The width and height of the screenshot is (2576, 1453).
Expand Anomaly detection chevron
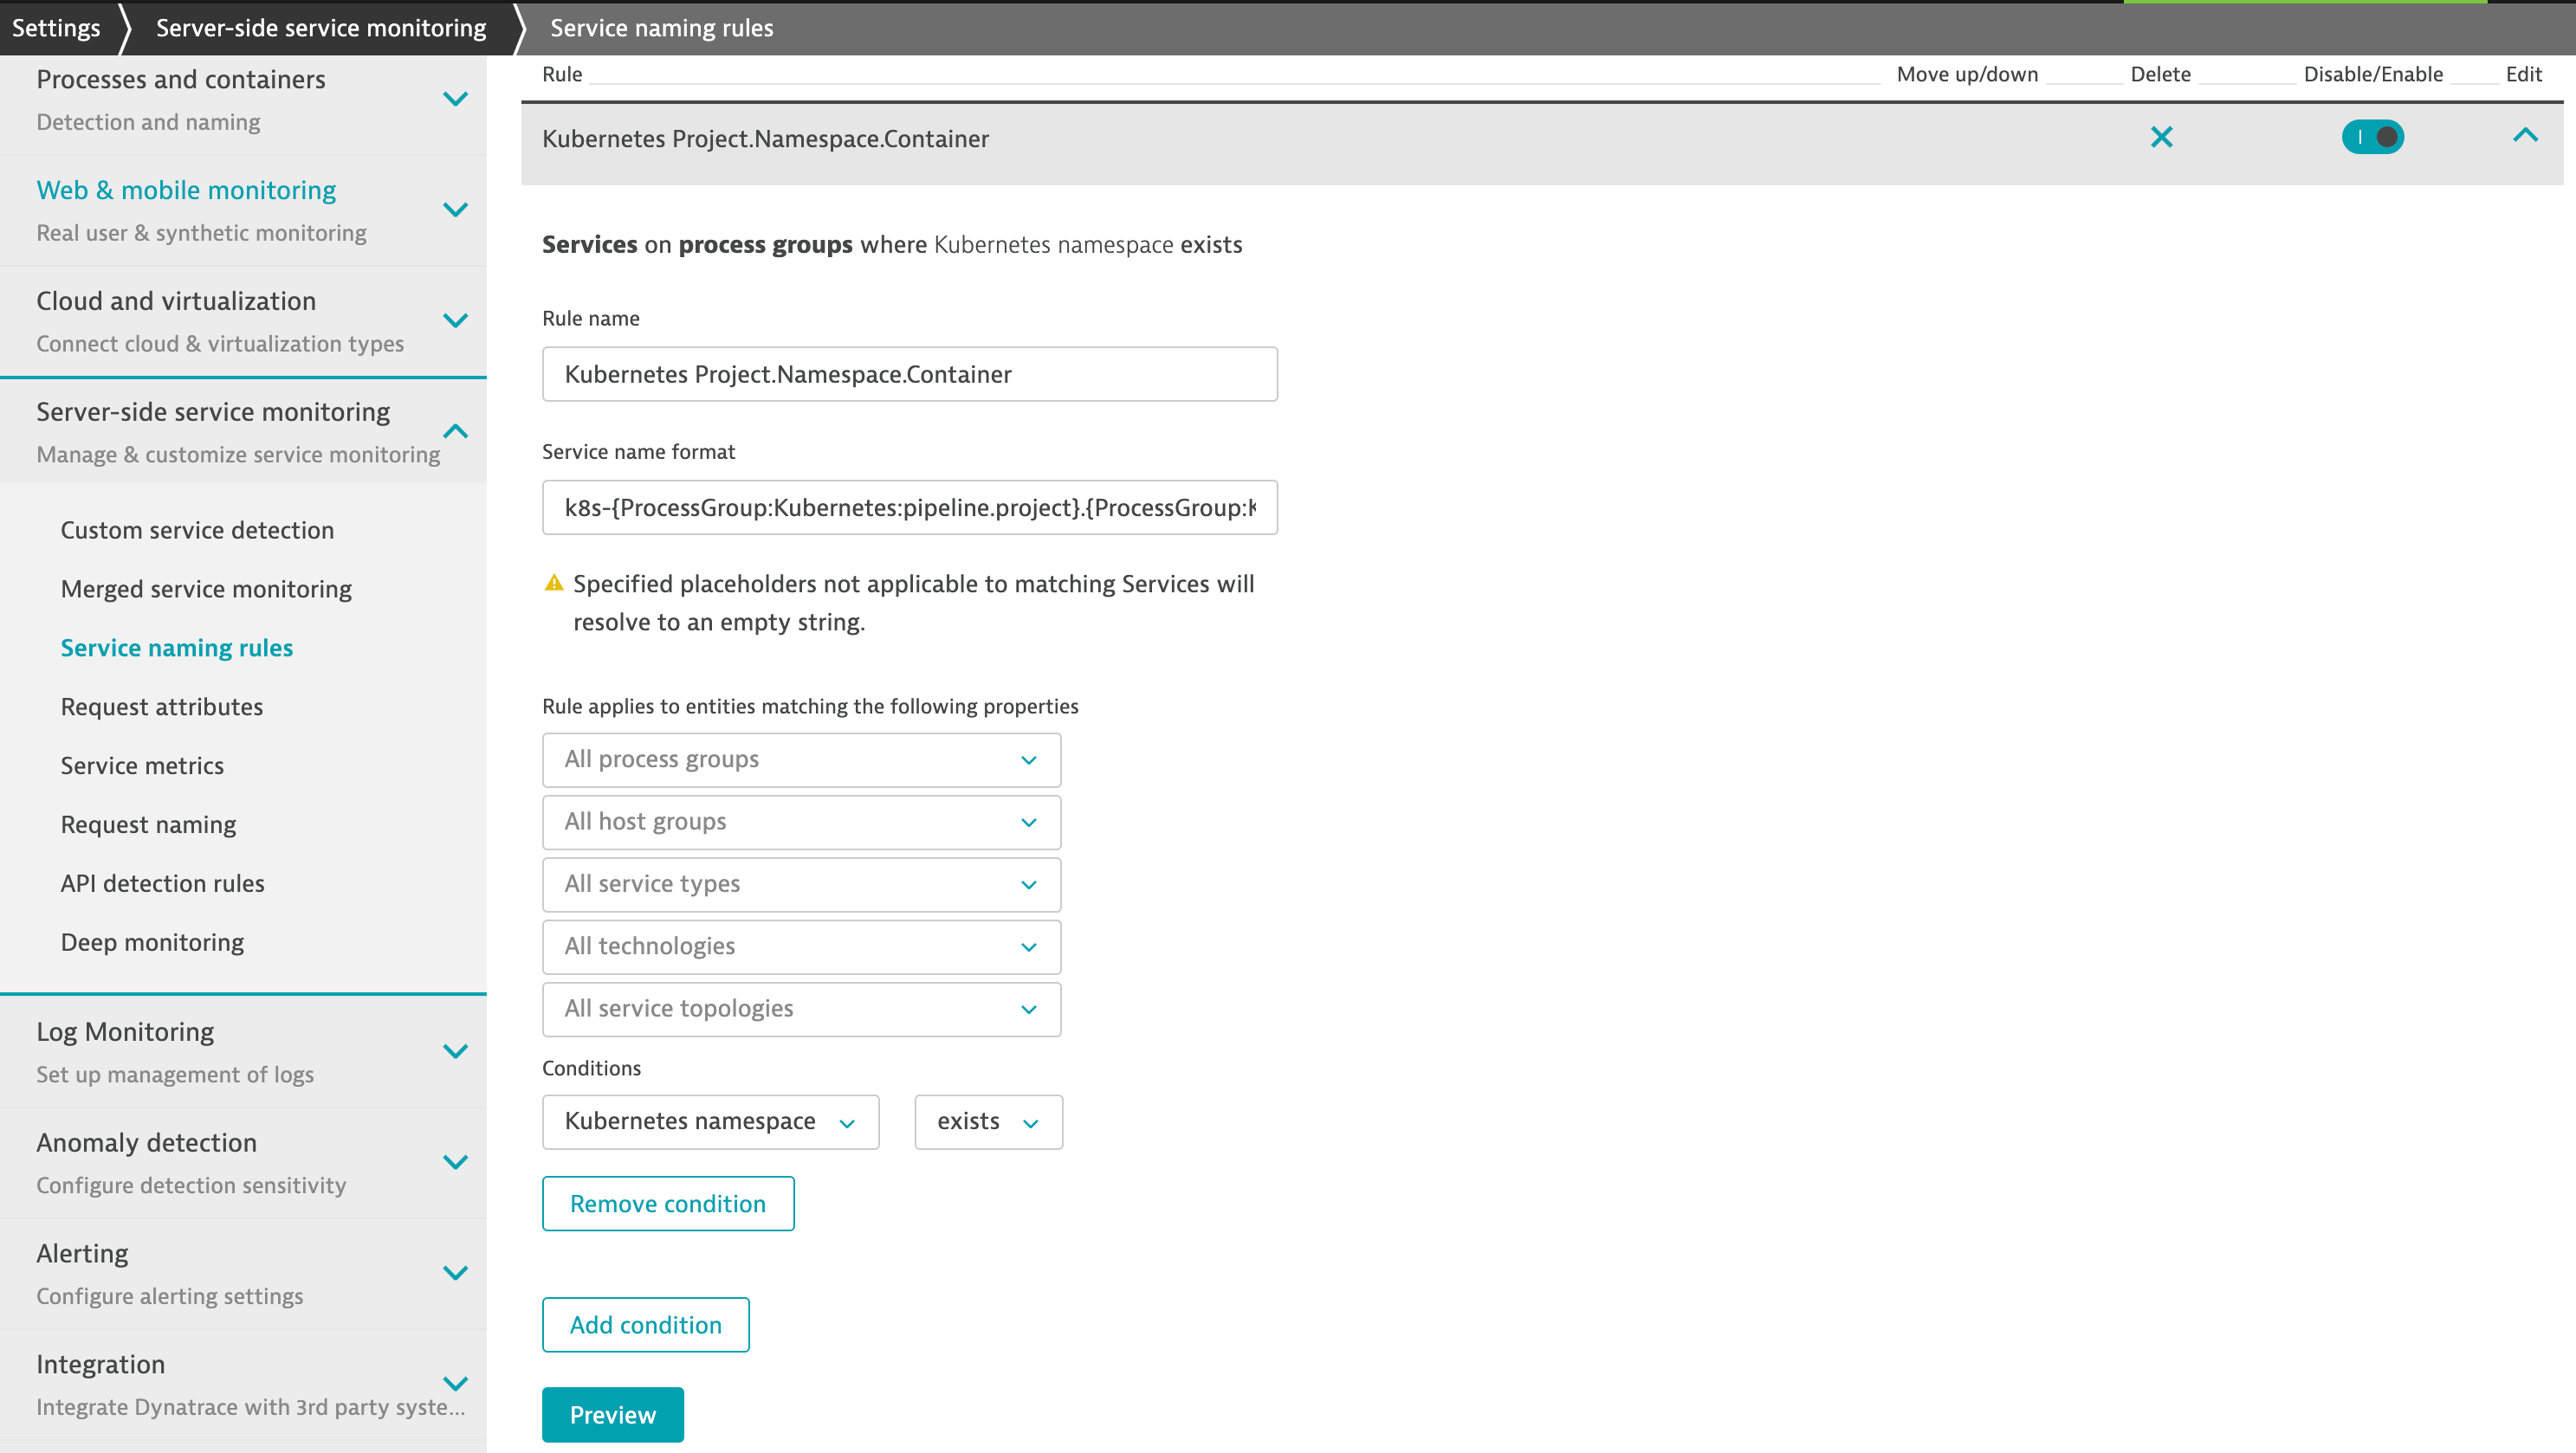(x=455, y=1162)
